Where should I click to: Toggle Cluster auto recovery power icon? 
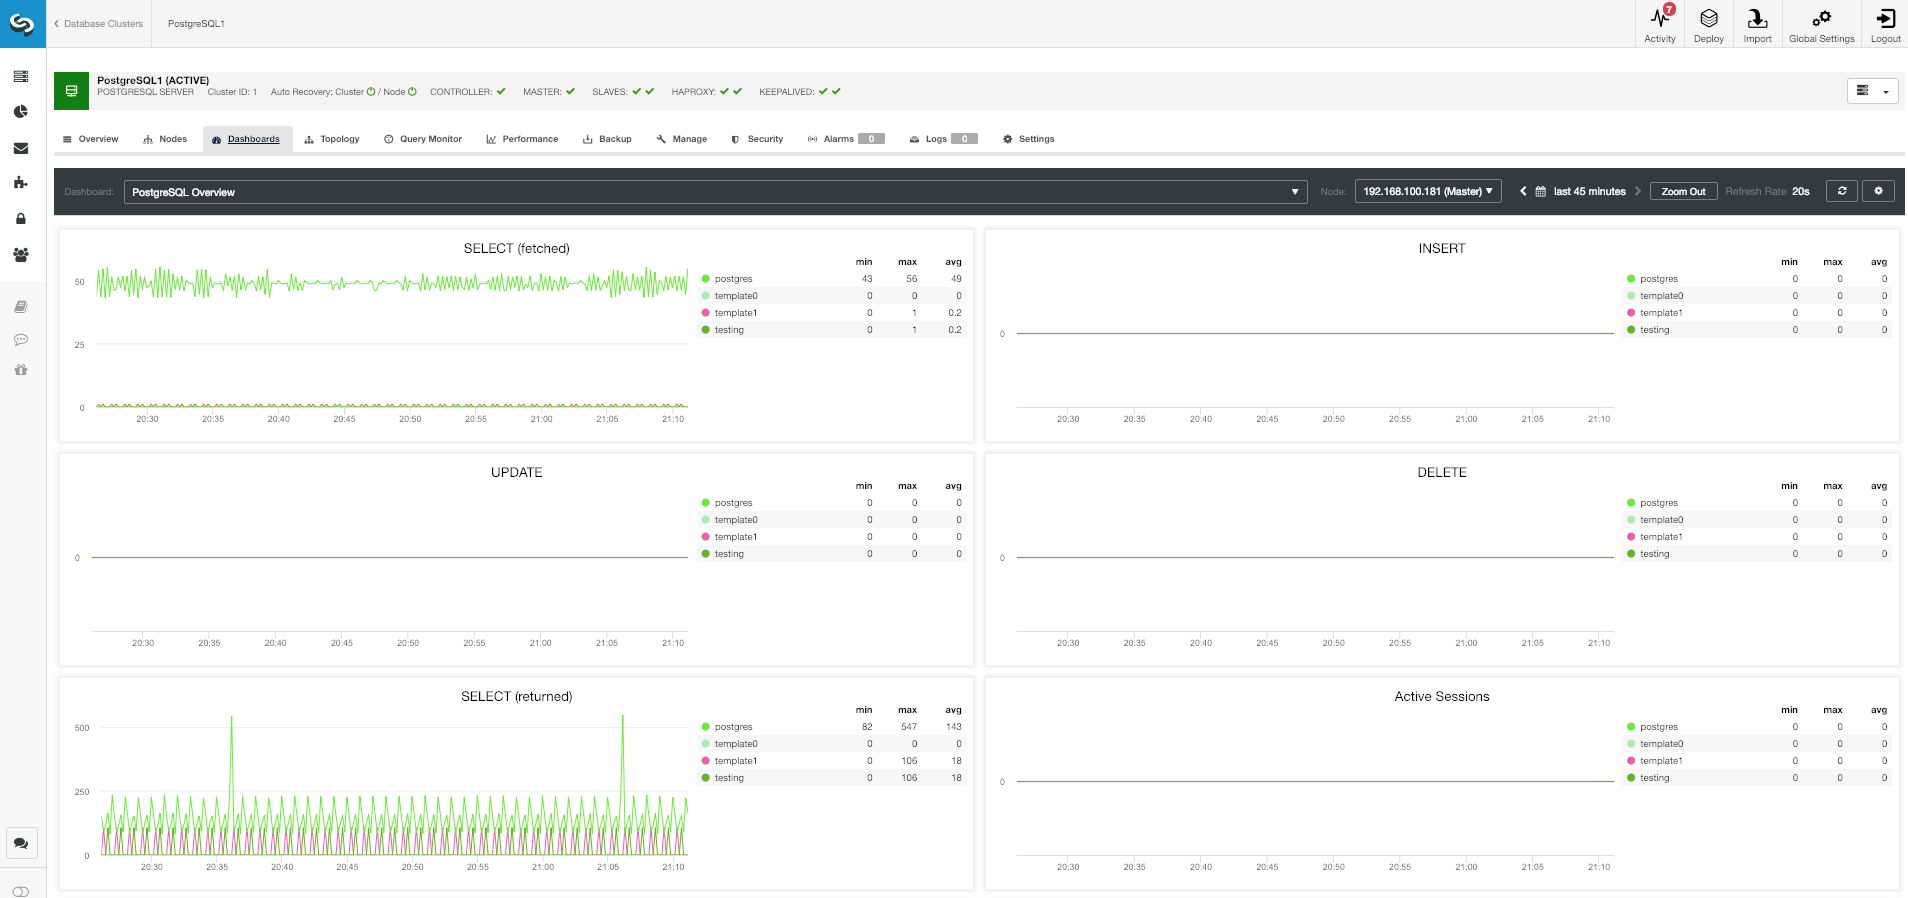pyautogui.click(x=371, y=91)
